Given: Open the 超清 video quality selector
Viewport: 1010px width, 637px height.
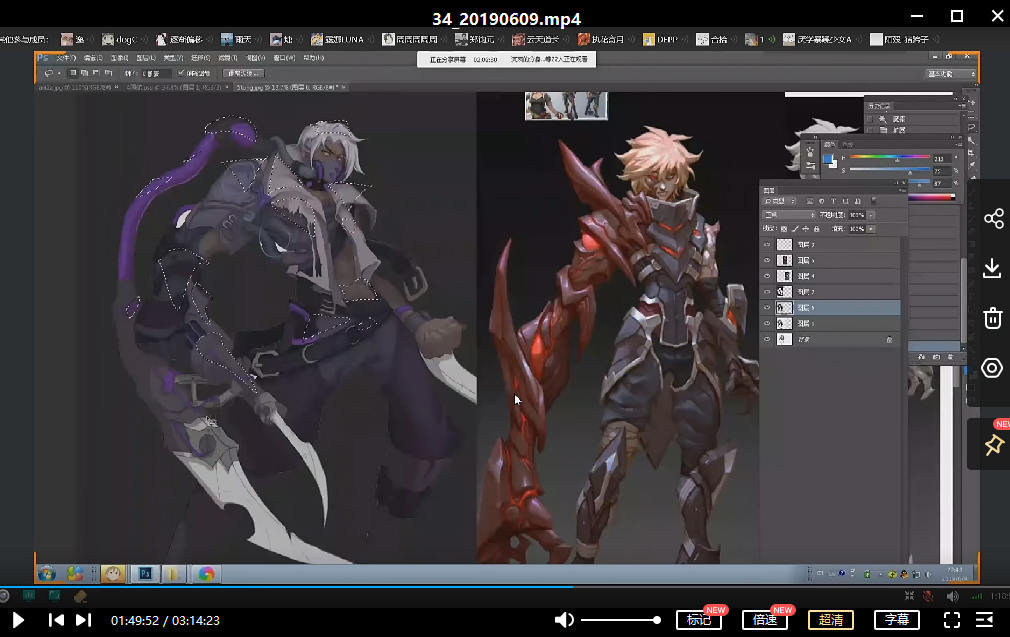Looking at the screenshot, I should (x=831, y=620).
